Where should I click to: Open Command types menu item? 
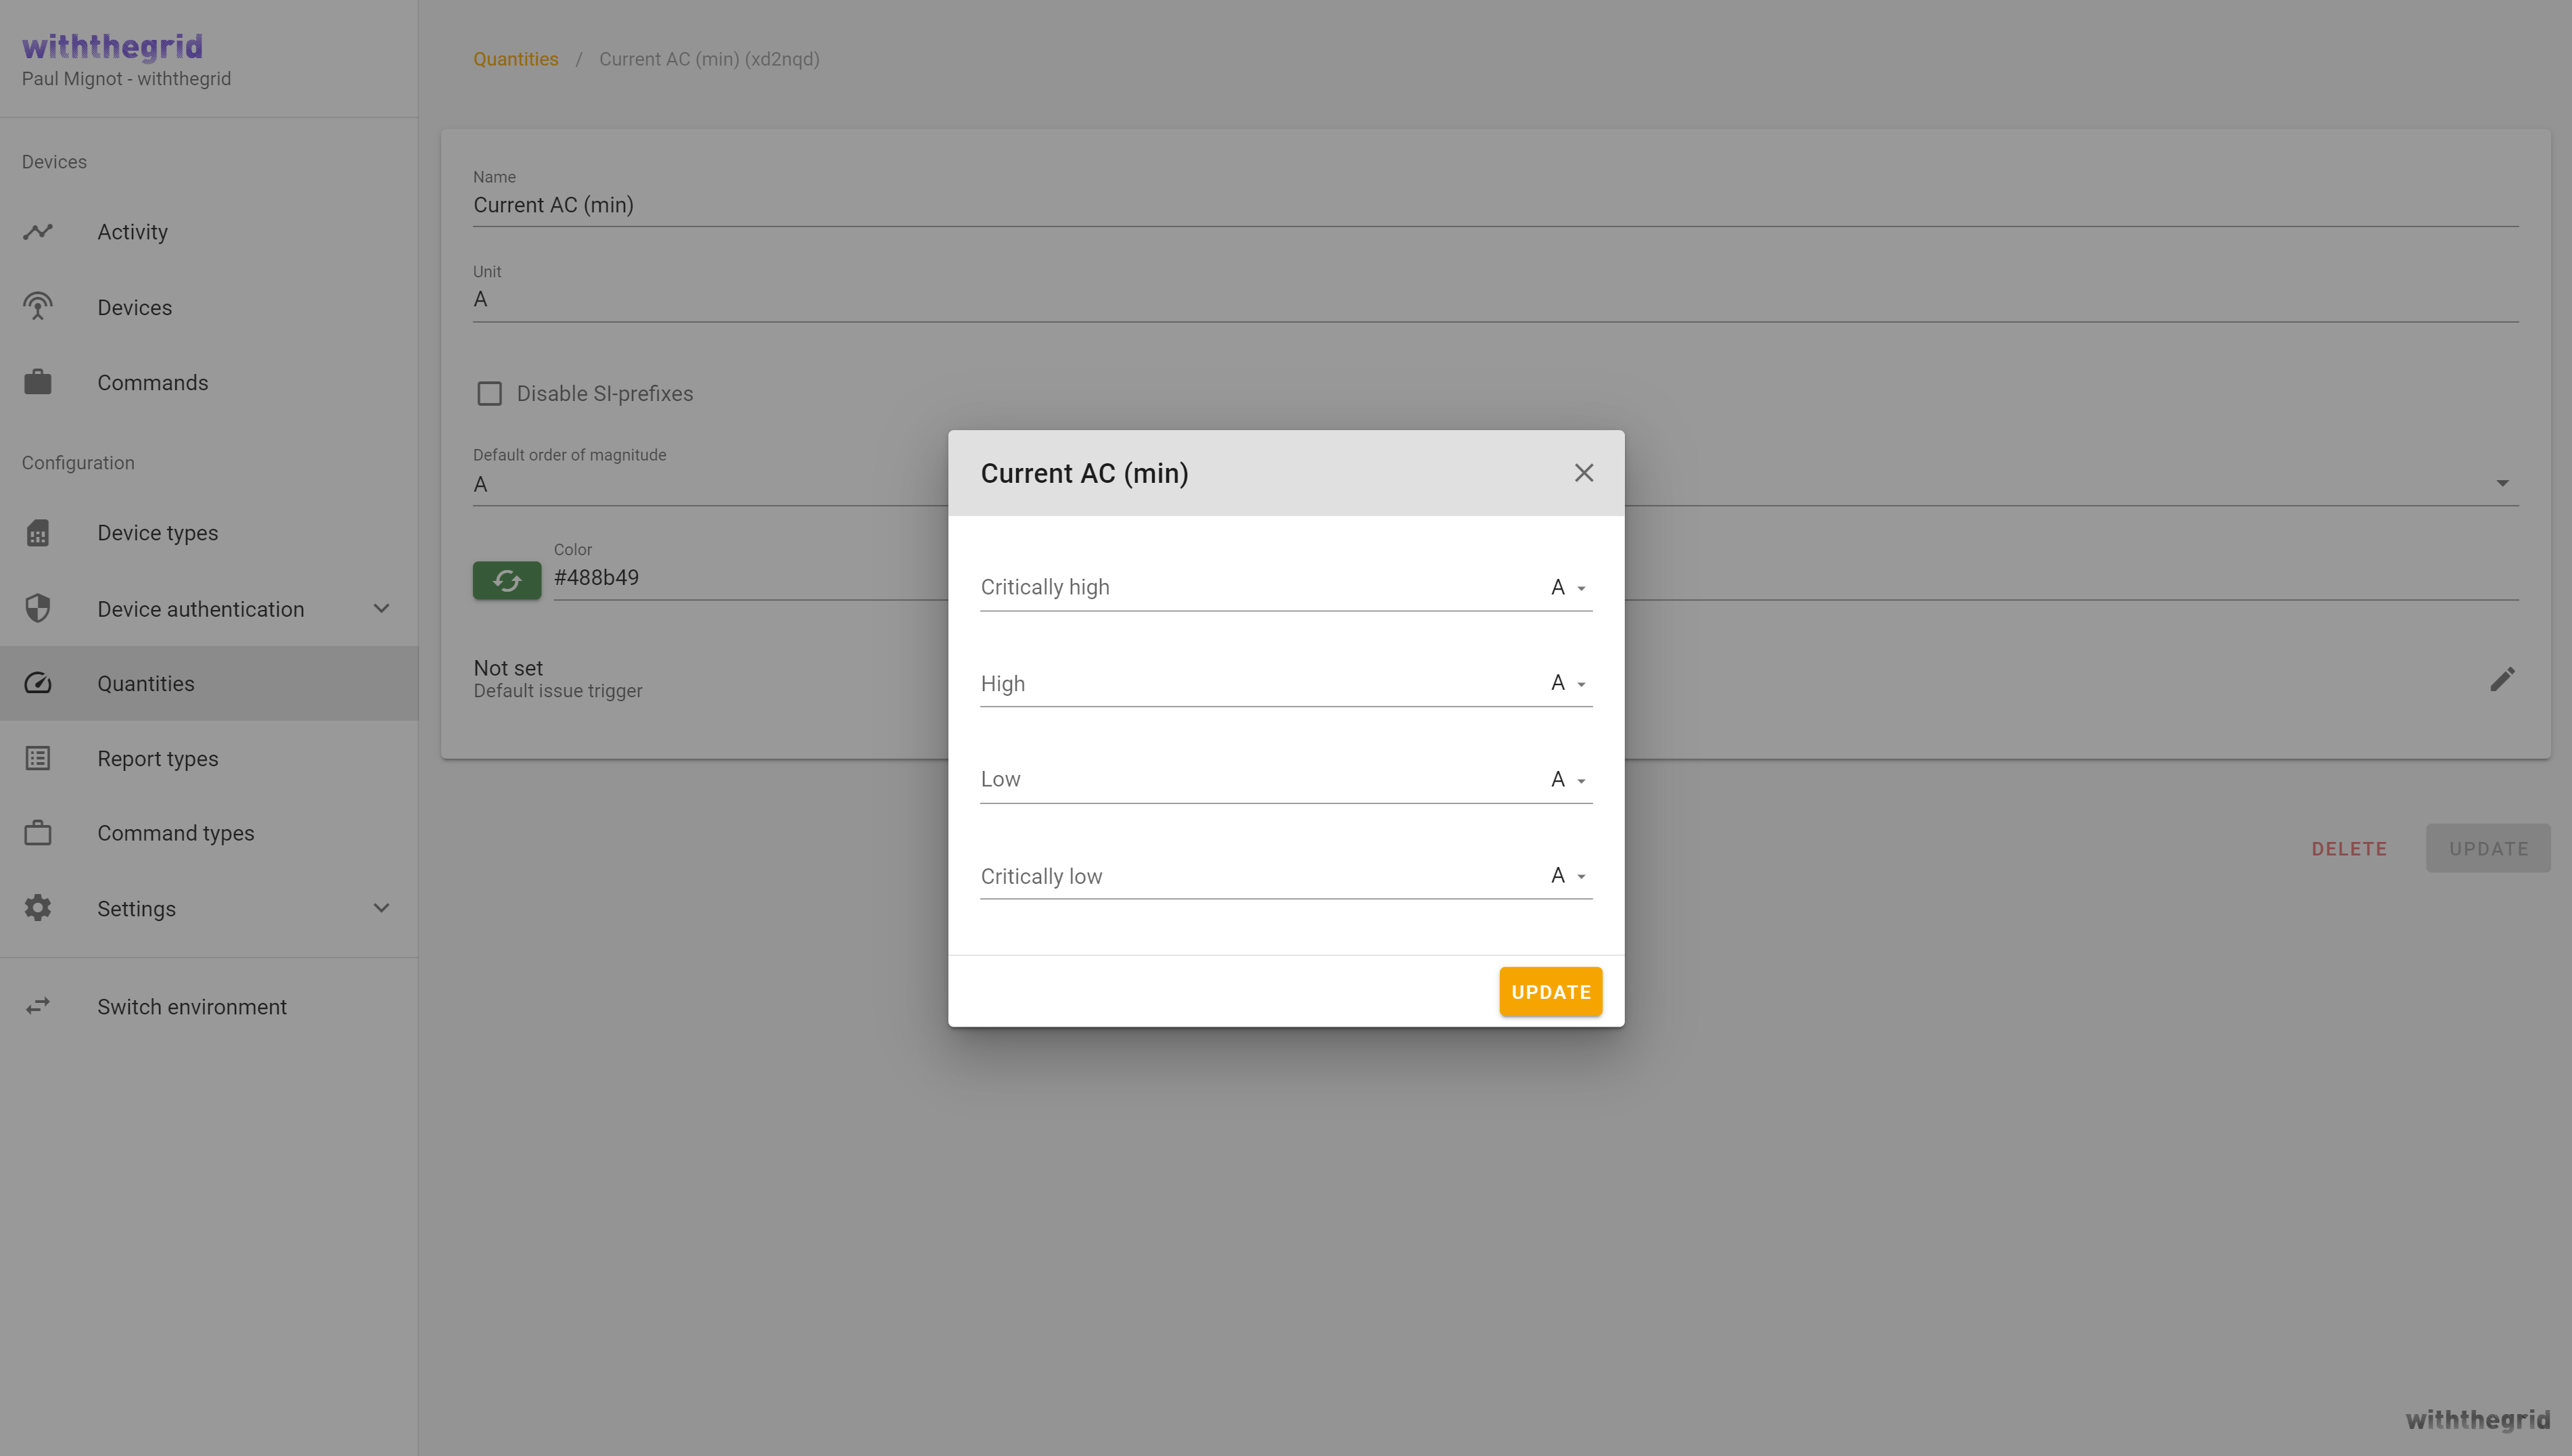(175, 833)
